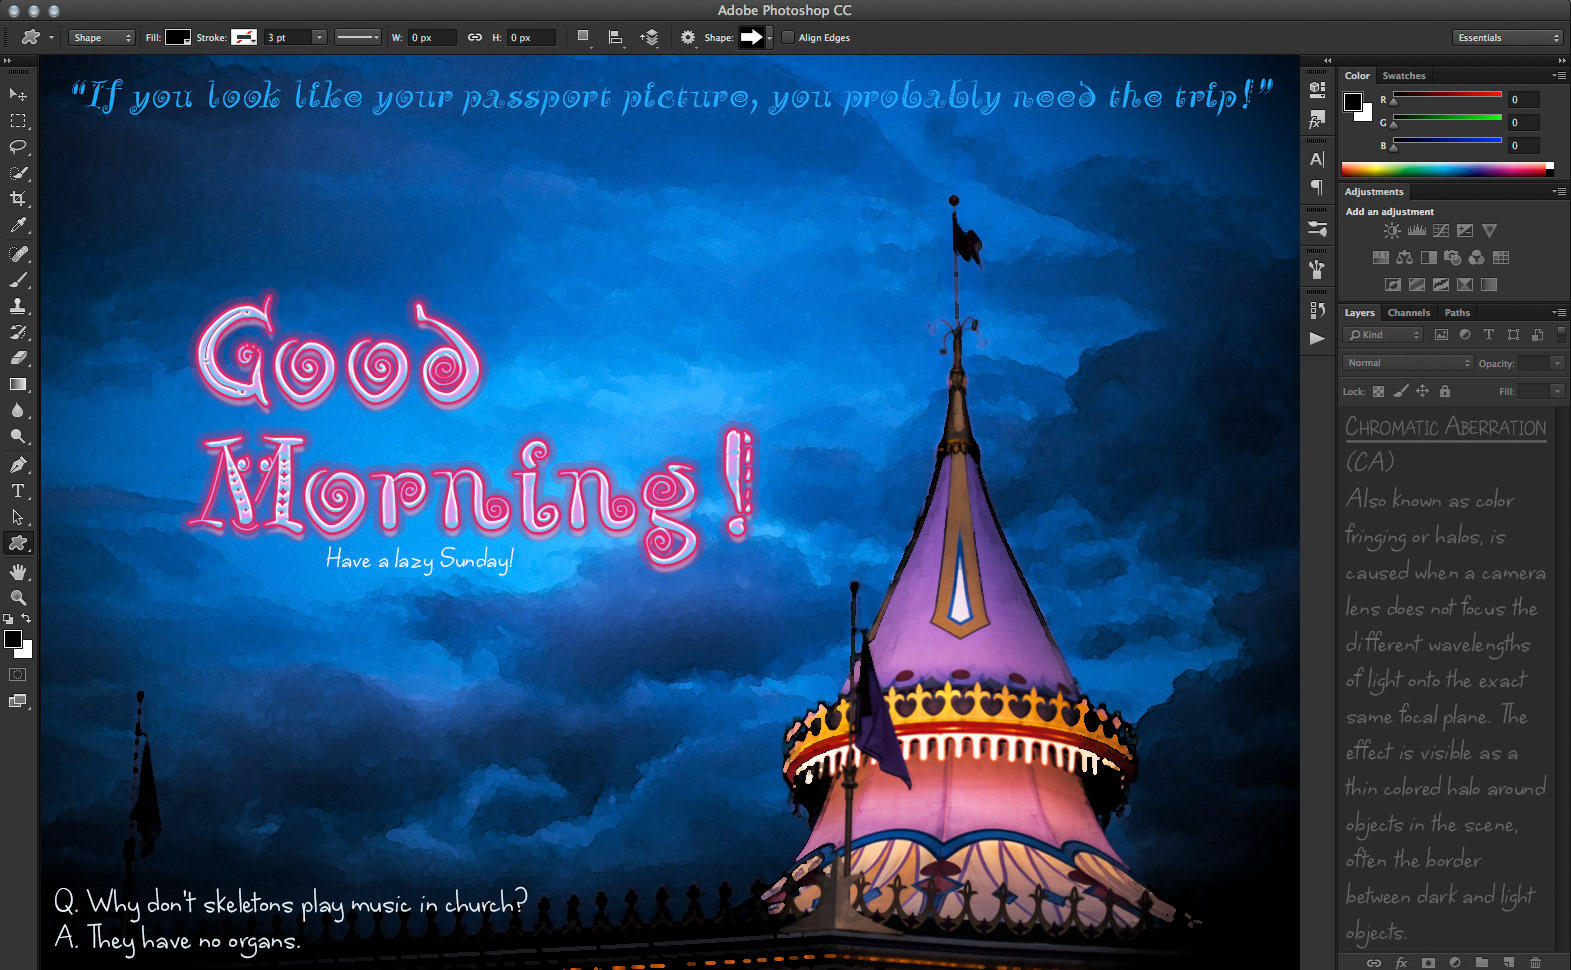Open the Character panel icon
Image resolution: width=1571 pixels, height=970 pixels.
[x=1317, y=159]
